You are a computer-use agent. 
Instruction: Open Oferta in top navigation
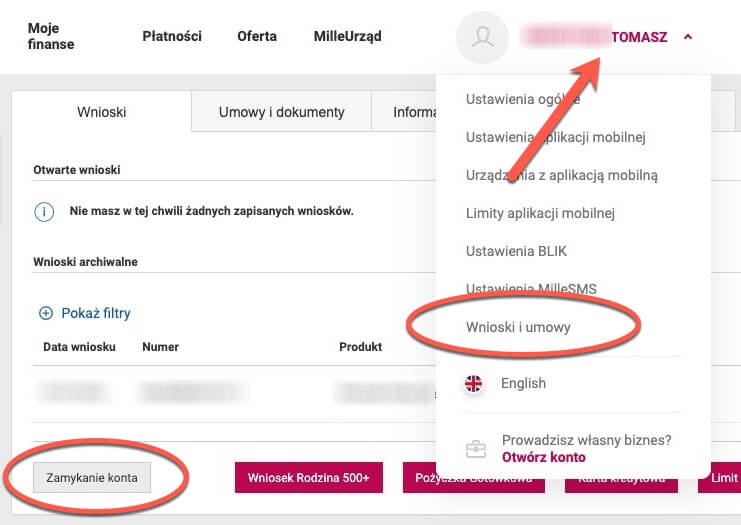[257, 36]
